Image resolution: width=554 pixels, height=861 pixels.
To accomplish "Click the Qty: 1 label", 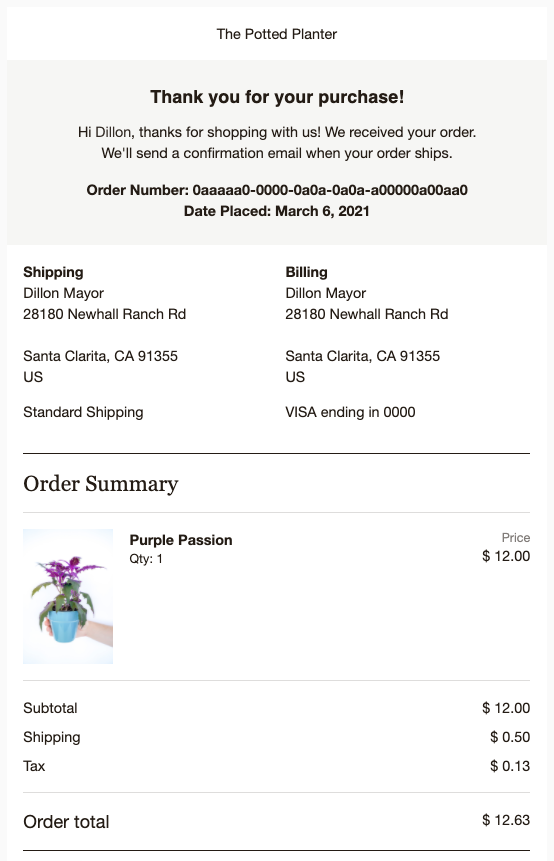I will [x=146, y=559].
